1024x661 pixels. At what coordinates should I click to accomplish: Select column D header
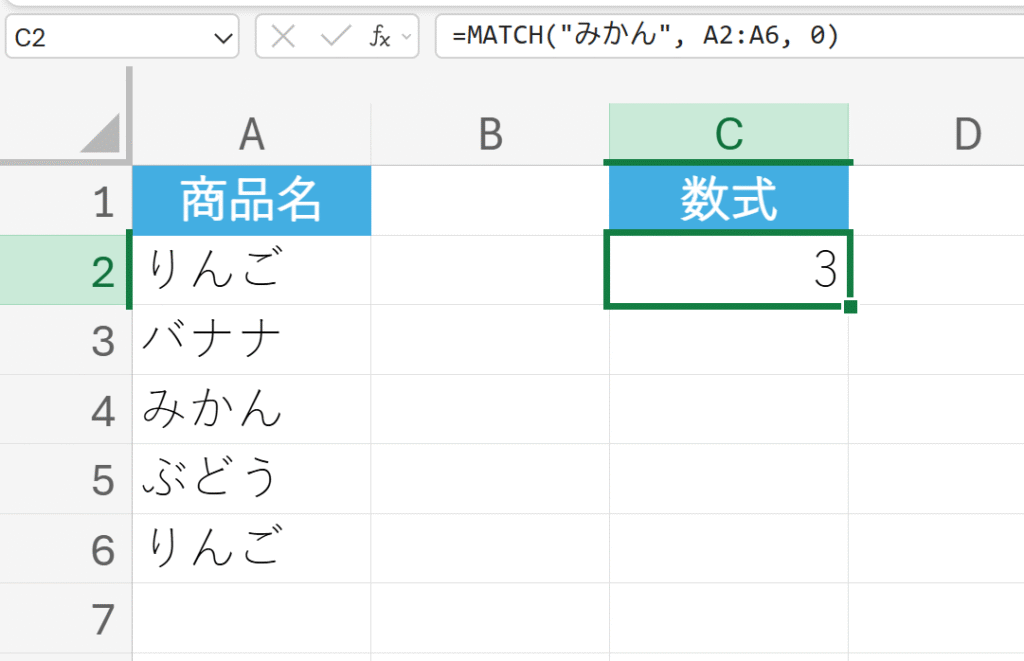(966, 135)
